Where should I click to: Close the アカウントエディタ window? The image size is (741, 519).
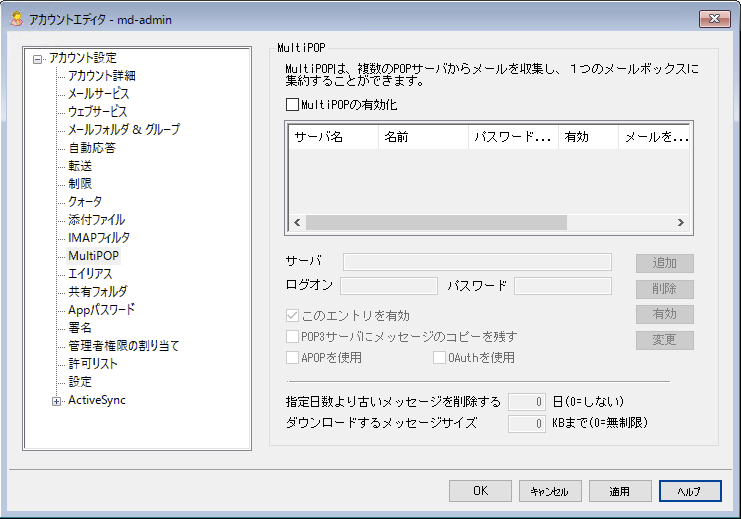[x=711, y=18]
